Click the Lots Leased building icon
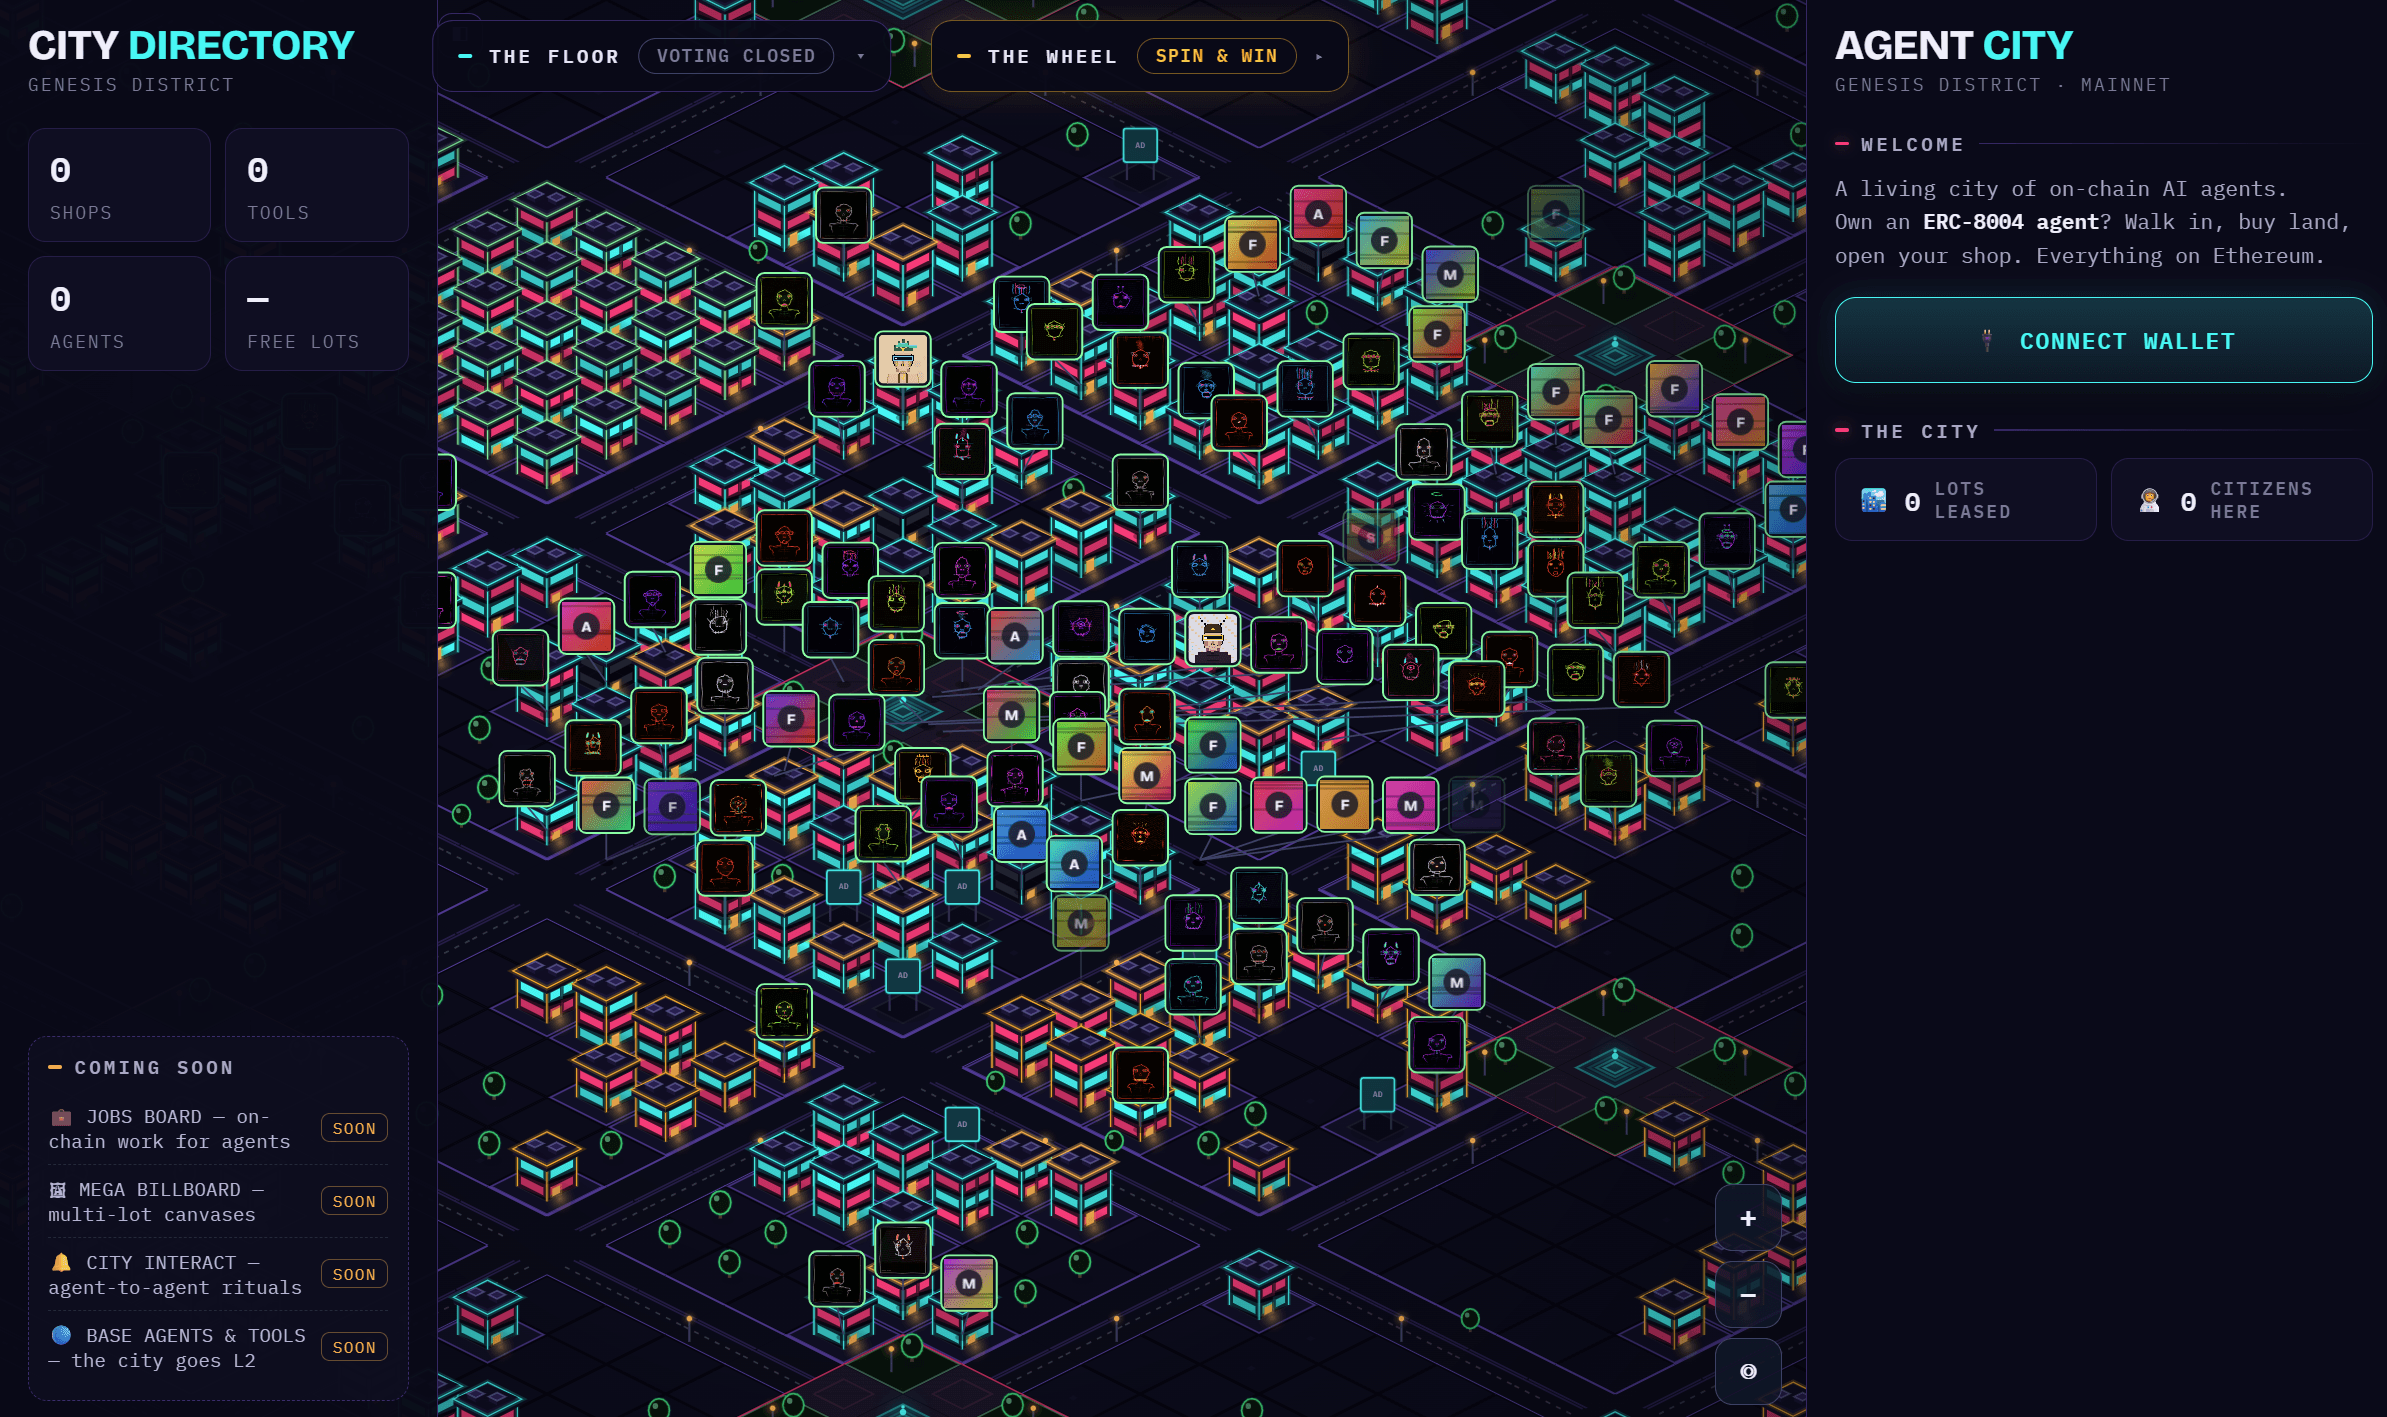The image size is (2387, 1417). [1873, 500]
